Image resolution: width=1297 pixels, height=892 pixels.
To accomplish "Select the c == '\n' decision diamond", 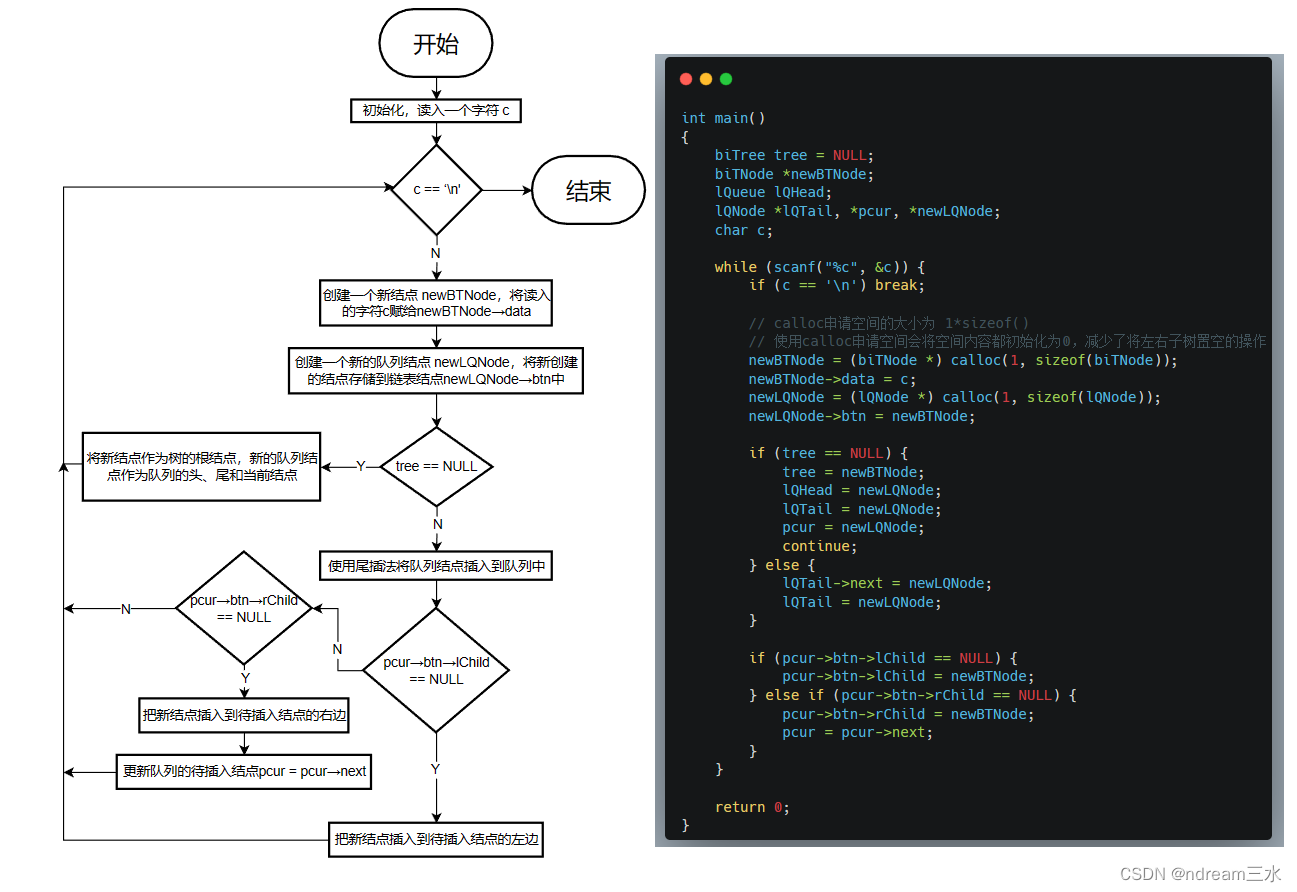I will click(x=436, y=190).
